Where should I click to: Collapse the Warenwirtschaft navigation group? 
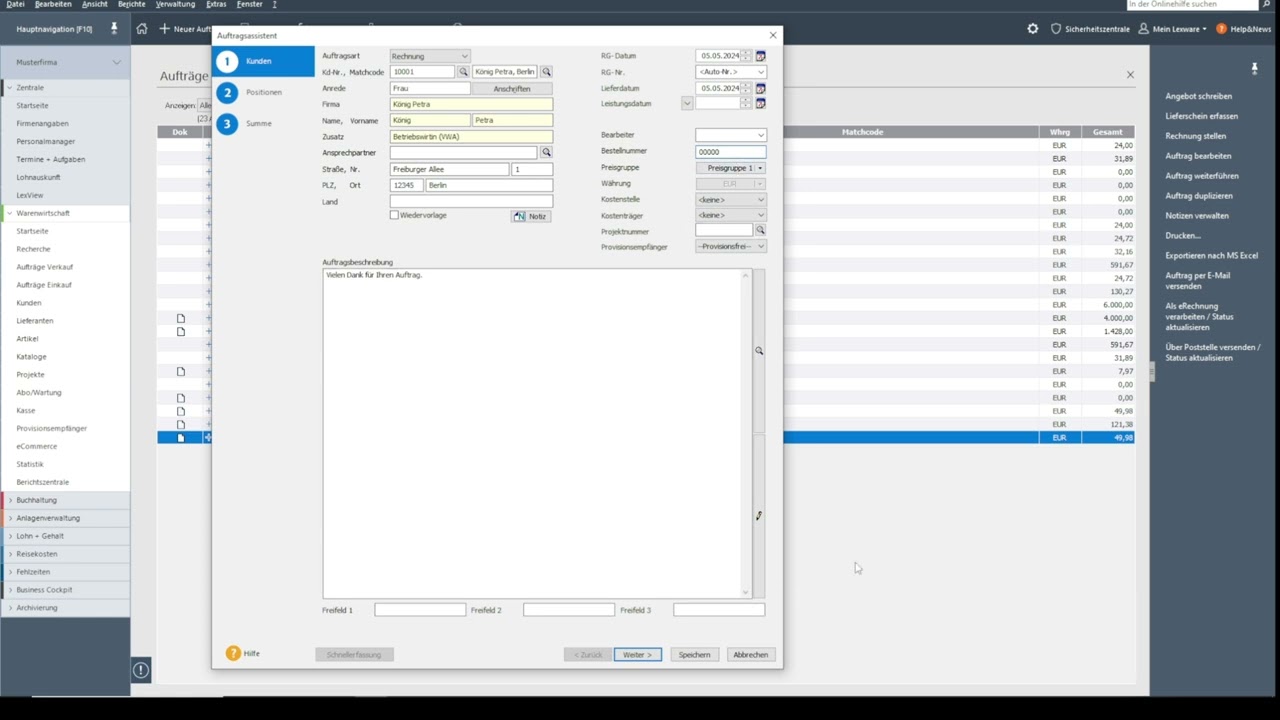tap(11, 213)
